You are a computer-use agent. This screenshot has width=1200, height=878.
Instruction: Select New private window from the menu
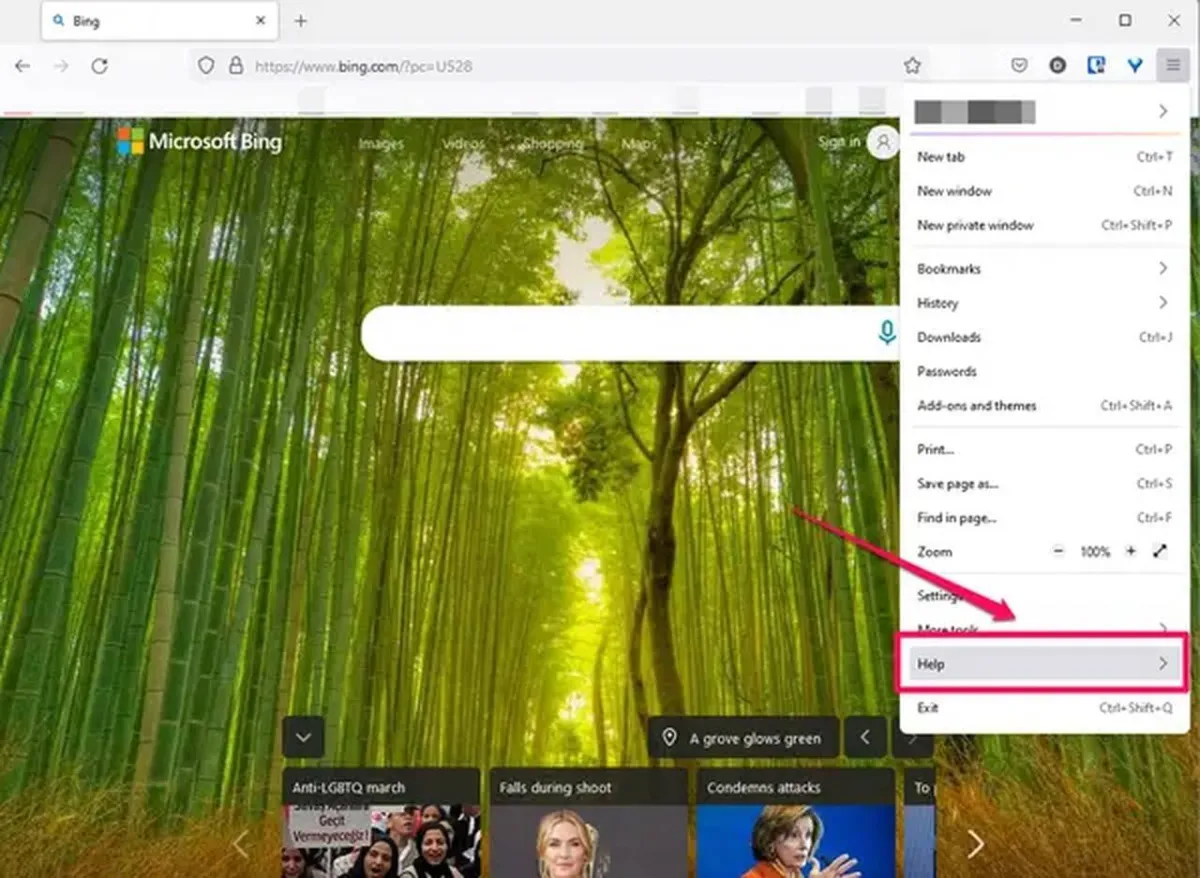click(975, 225)
